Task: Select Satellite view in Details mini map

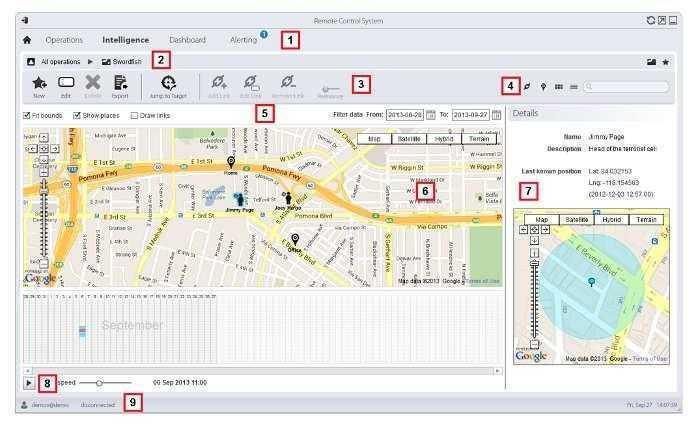Action: 577,220
